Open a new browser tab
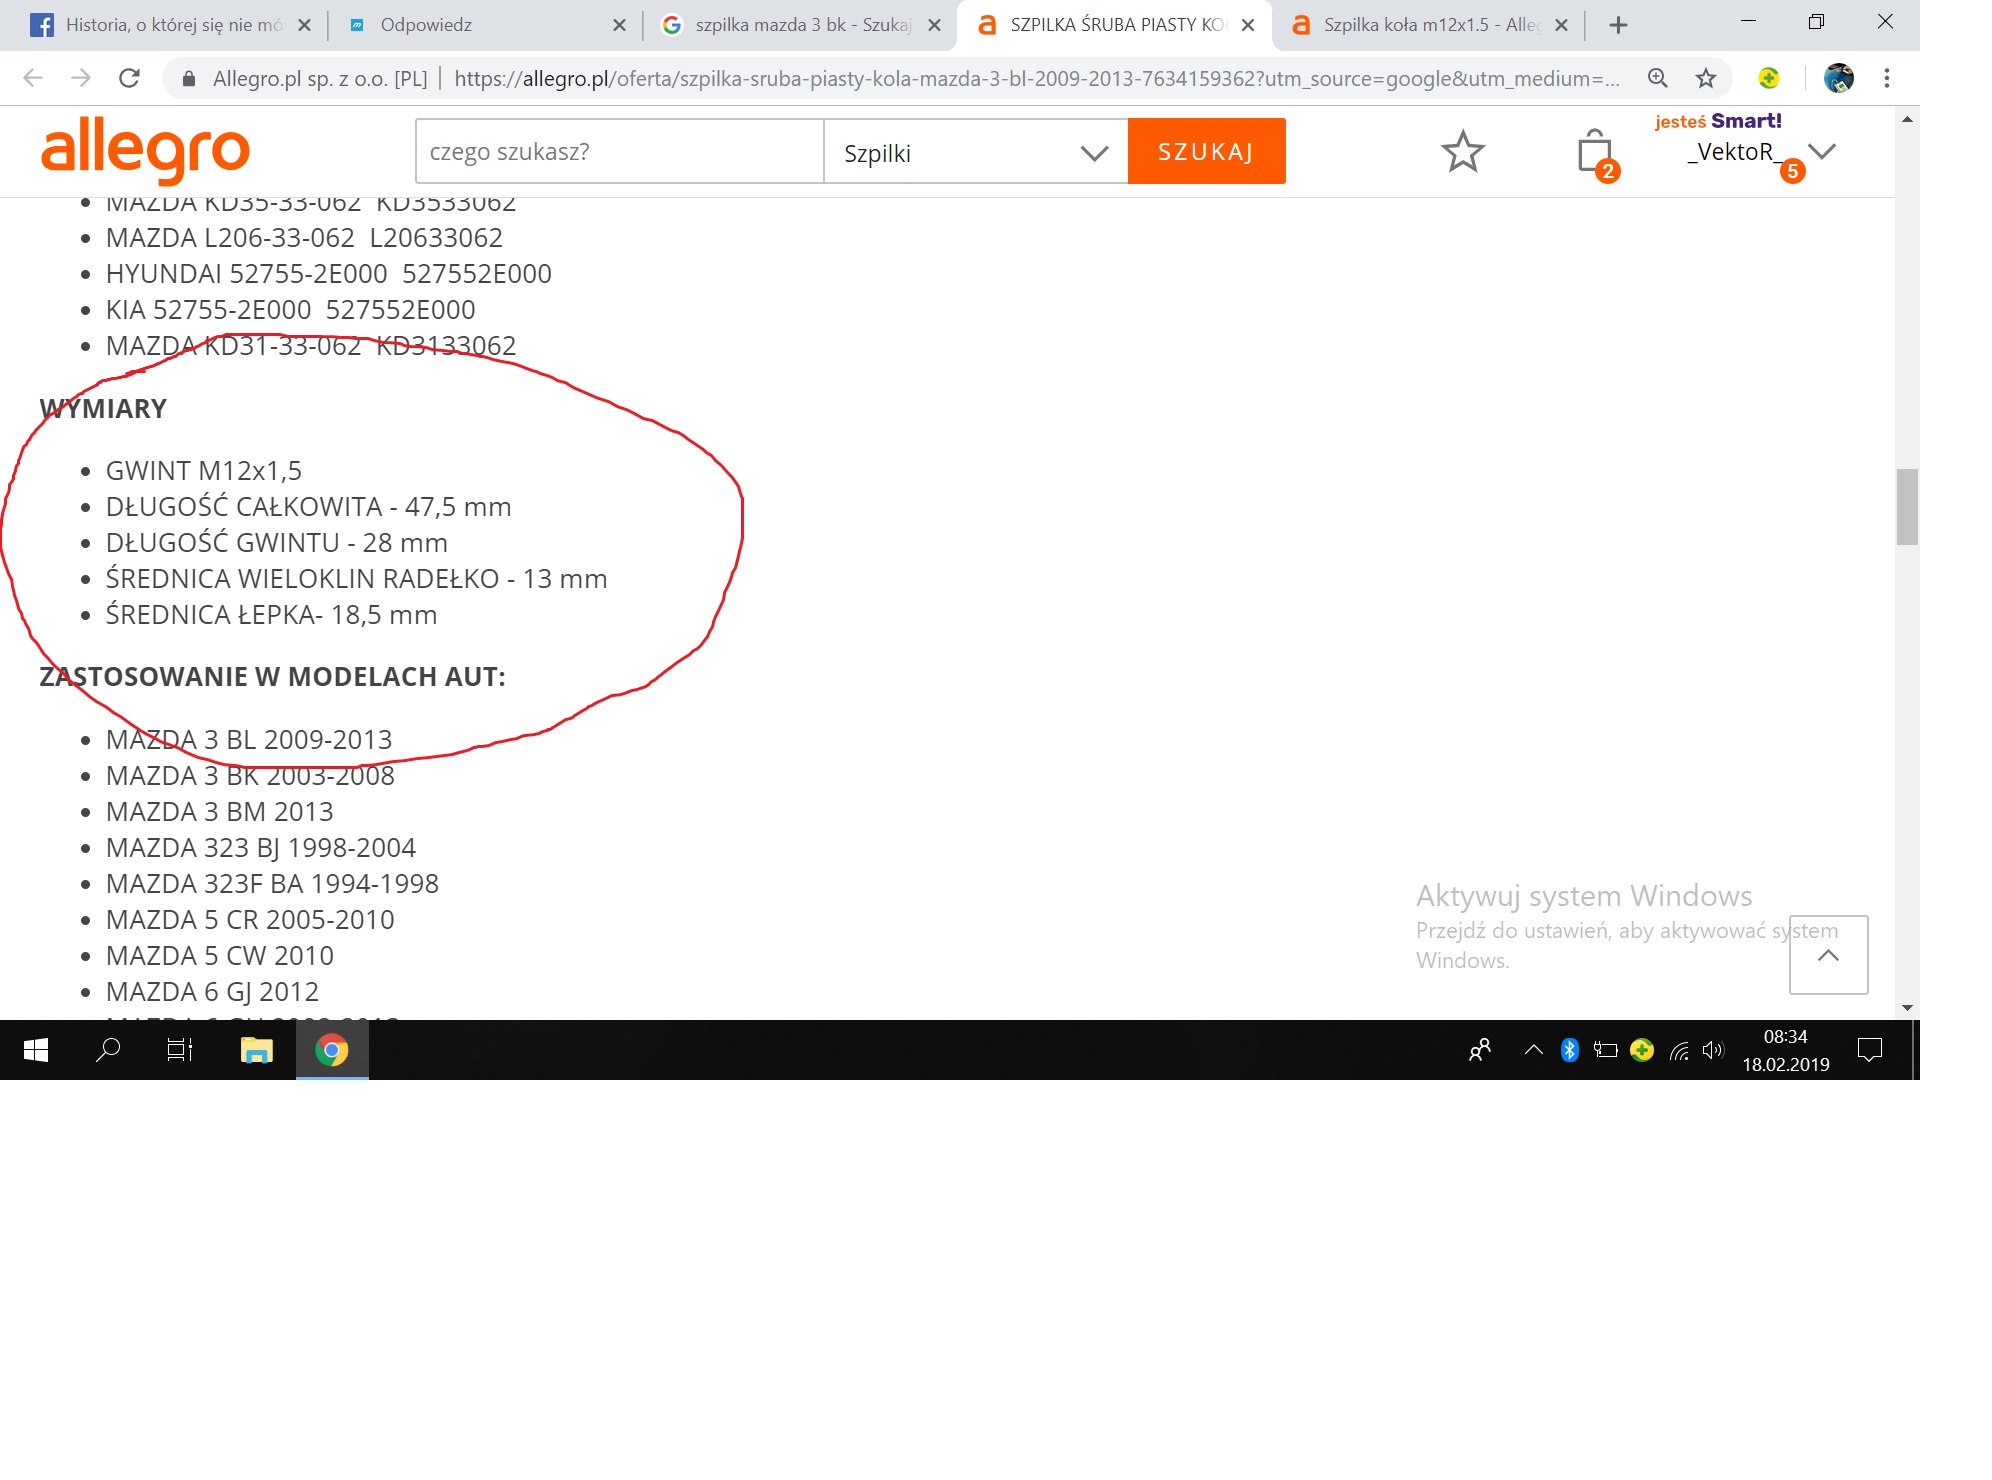This screenshot has width=1992, height=1480. (1618, 25)
